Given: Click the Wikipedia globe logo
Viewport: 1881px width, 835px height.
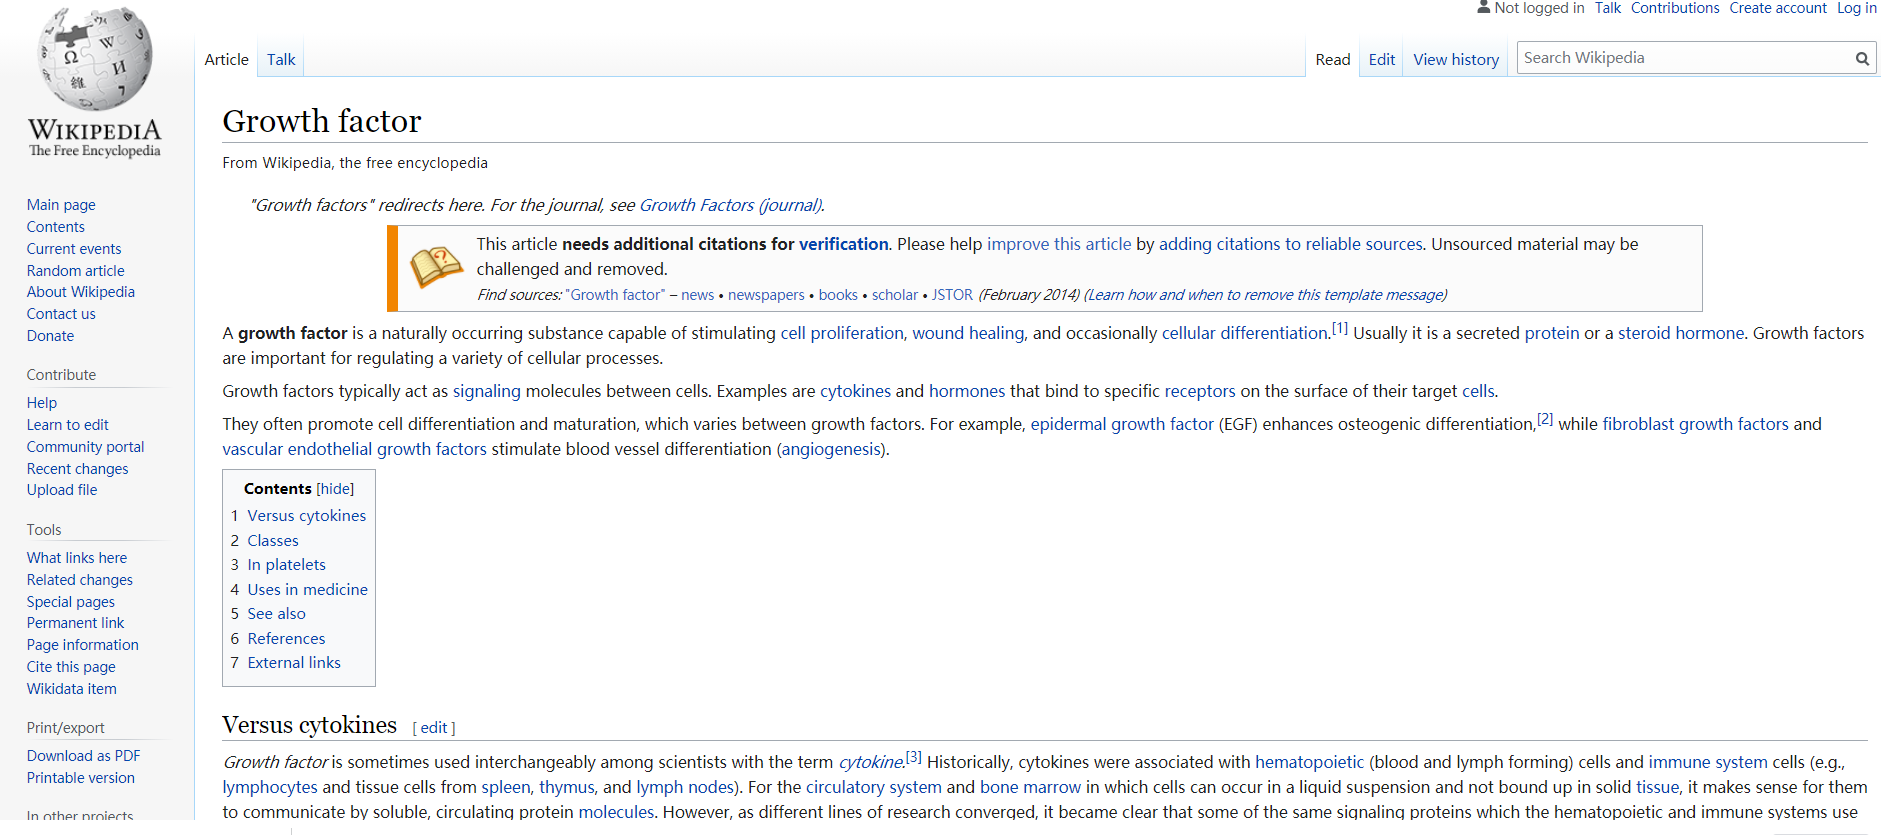Looking at the screenshot, I should [94, 60].
